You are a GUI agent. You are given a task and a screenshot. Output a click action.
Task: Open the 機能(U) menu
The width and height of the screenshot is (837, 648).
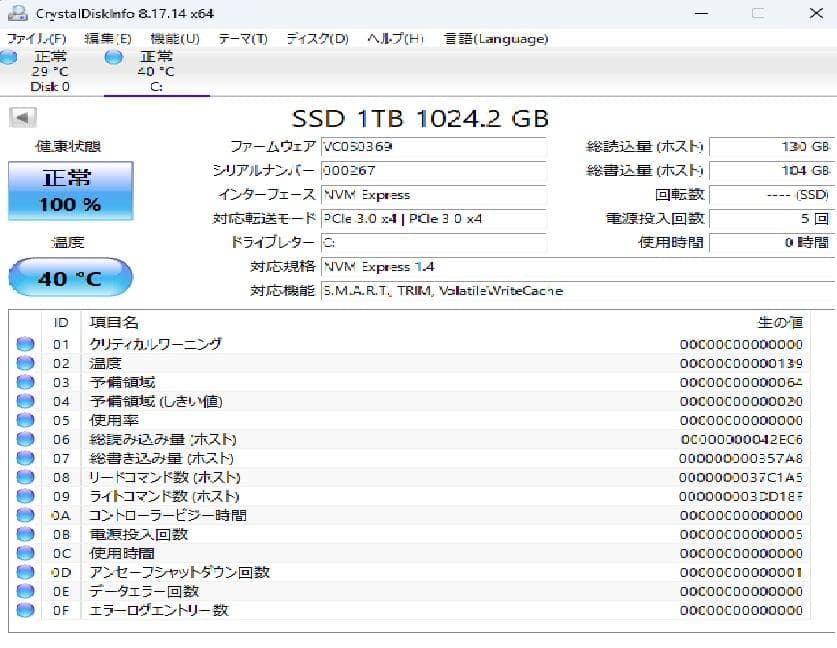(170, 38)
